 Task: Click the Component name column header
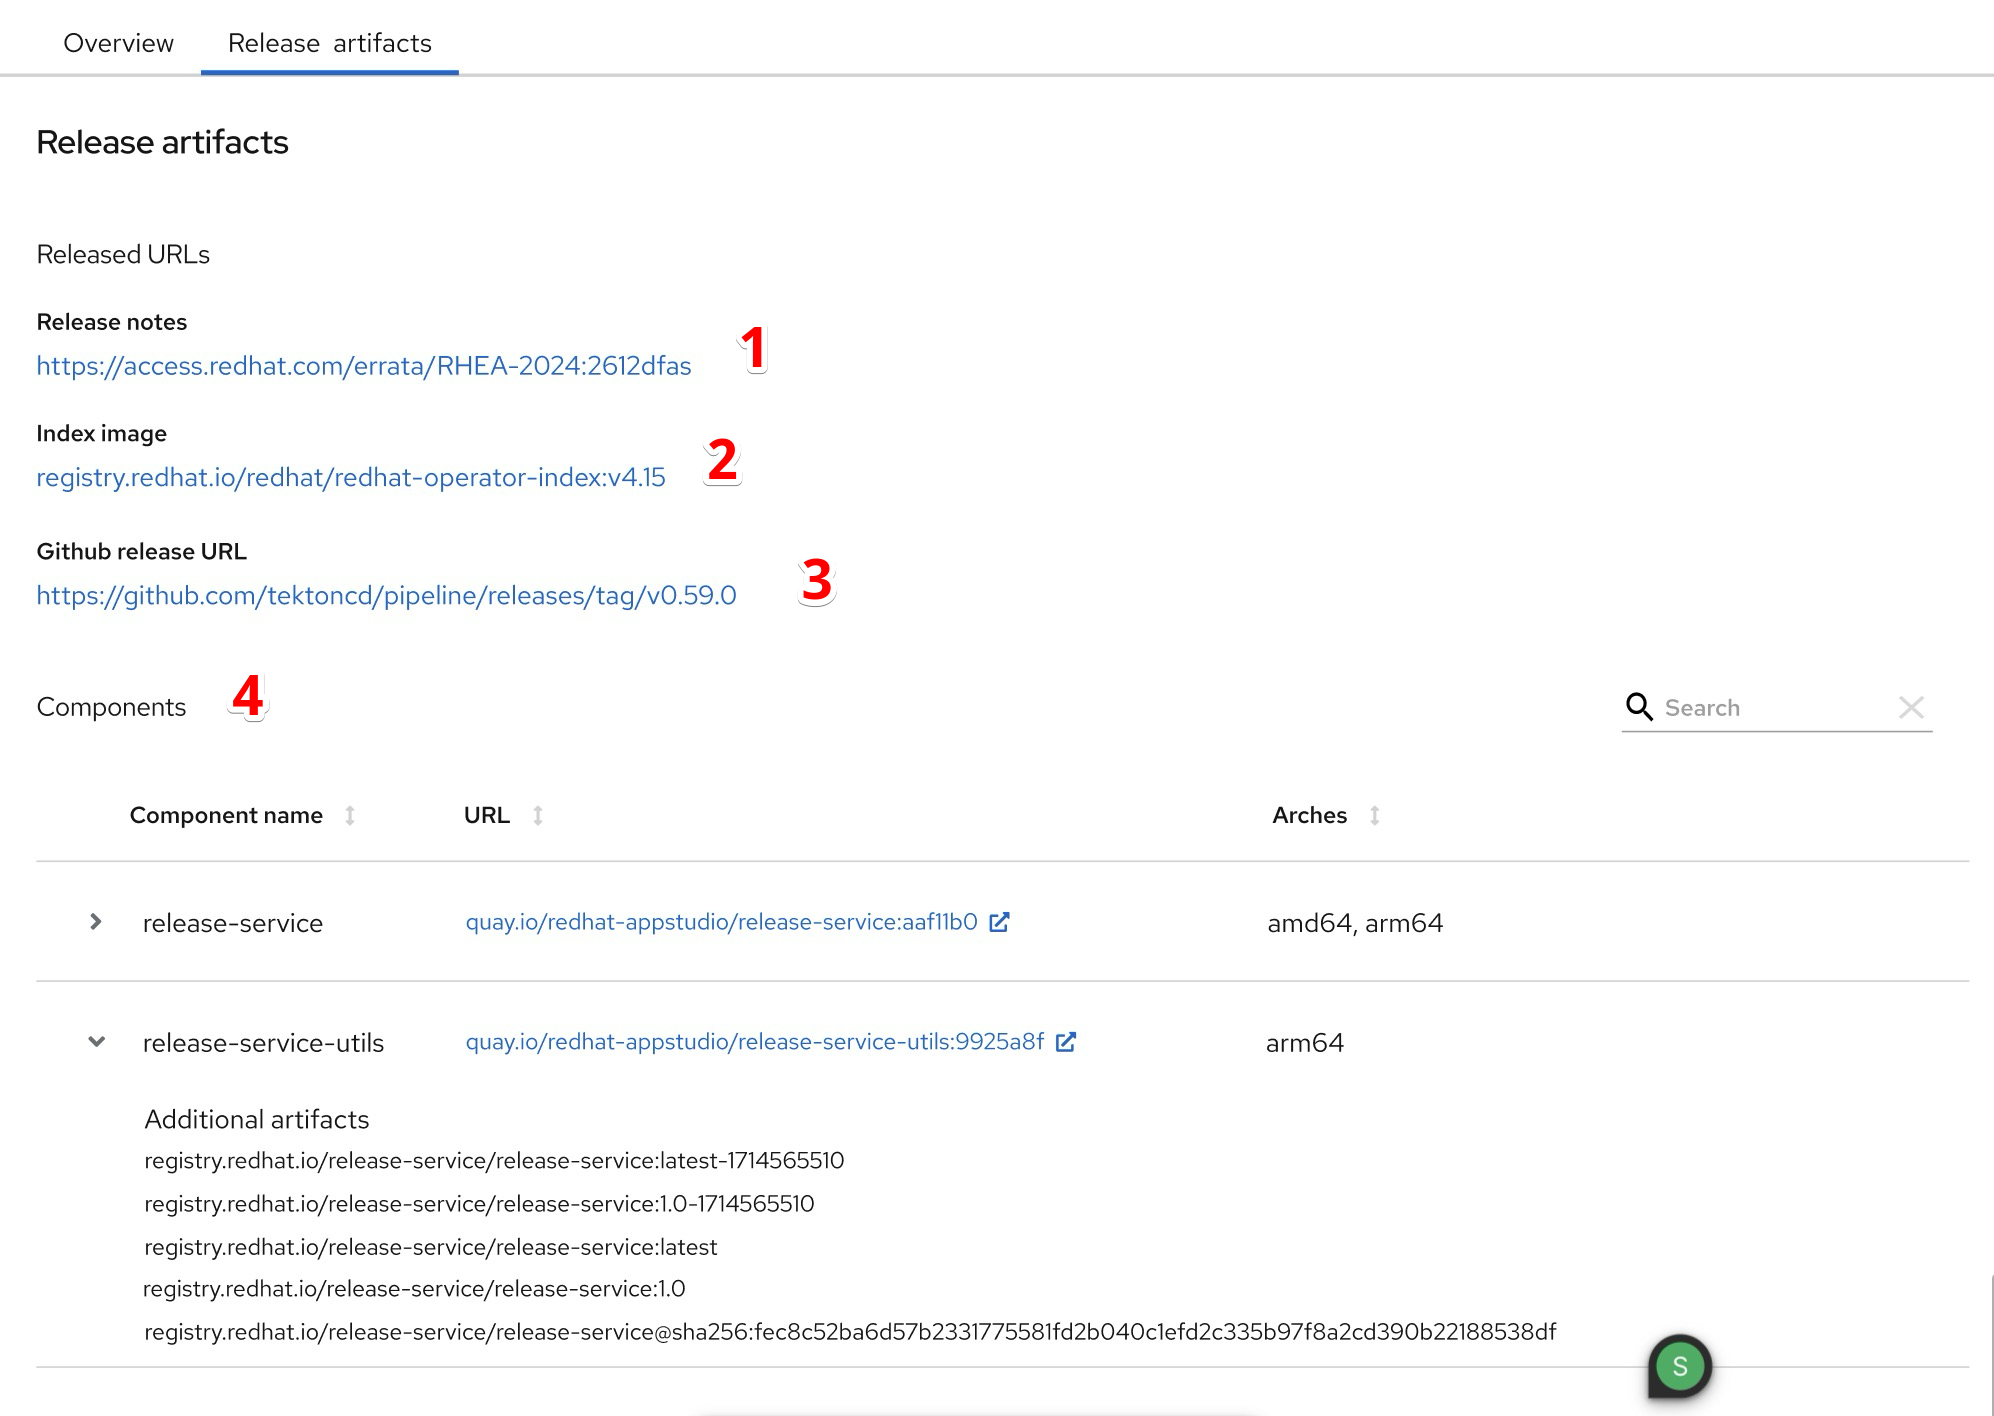[x=226, y=815]
